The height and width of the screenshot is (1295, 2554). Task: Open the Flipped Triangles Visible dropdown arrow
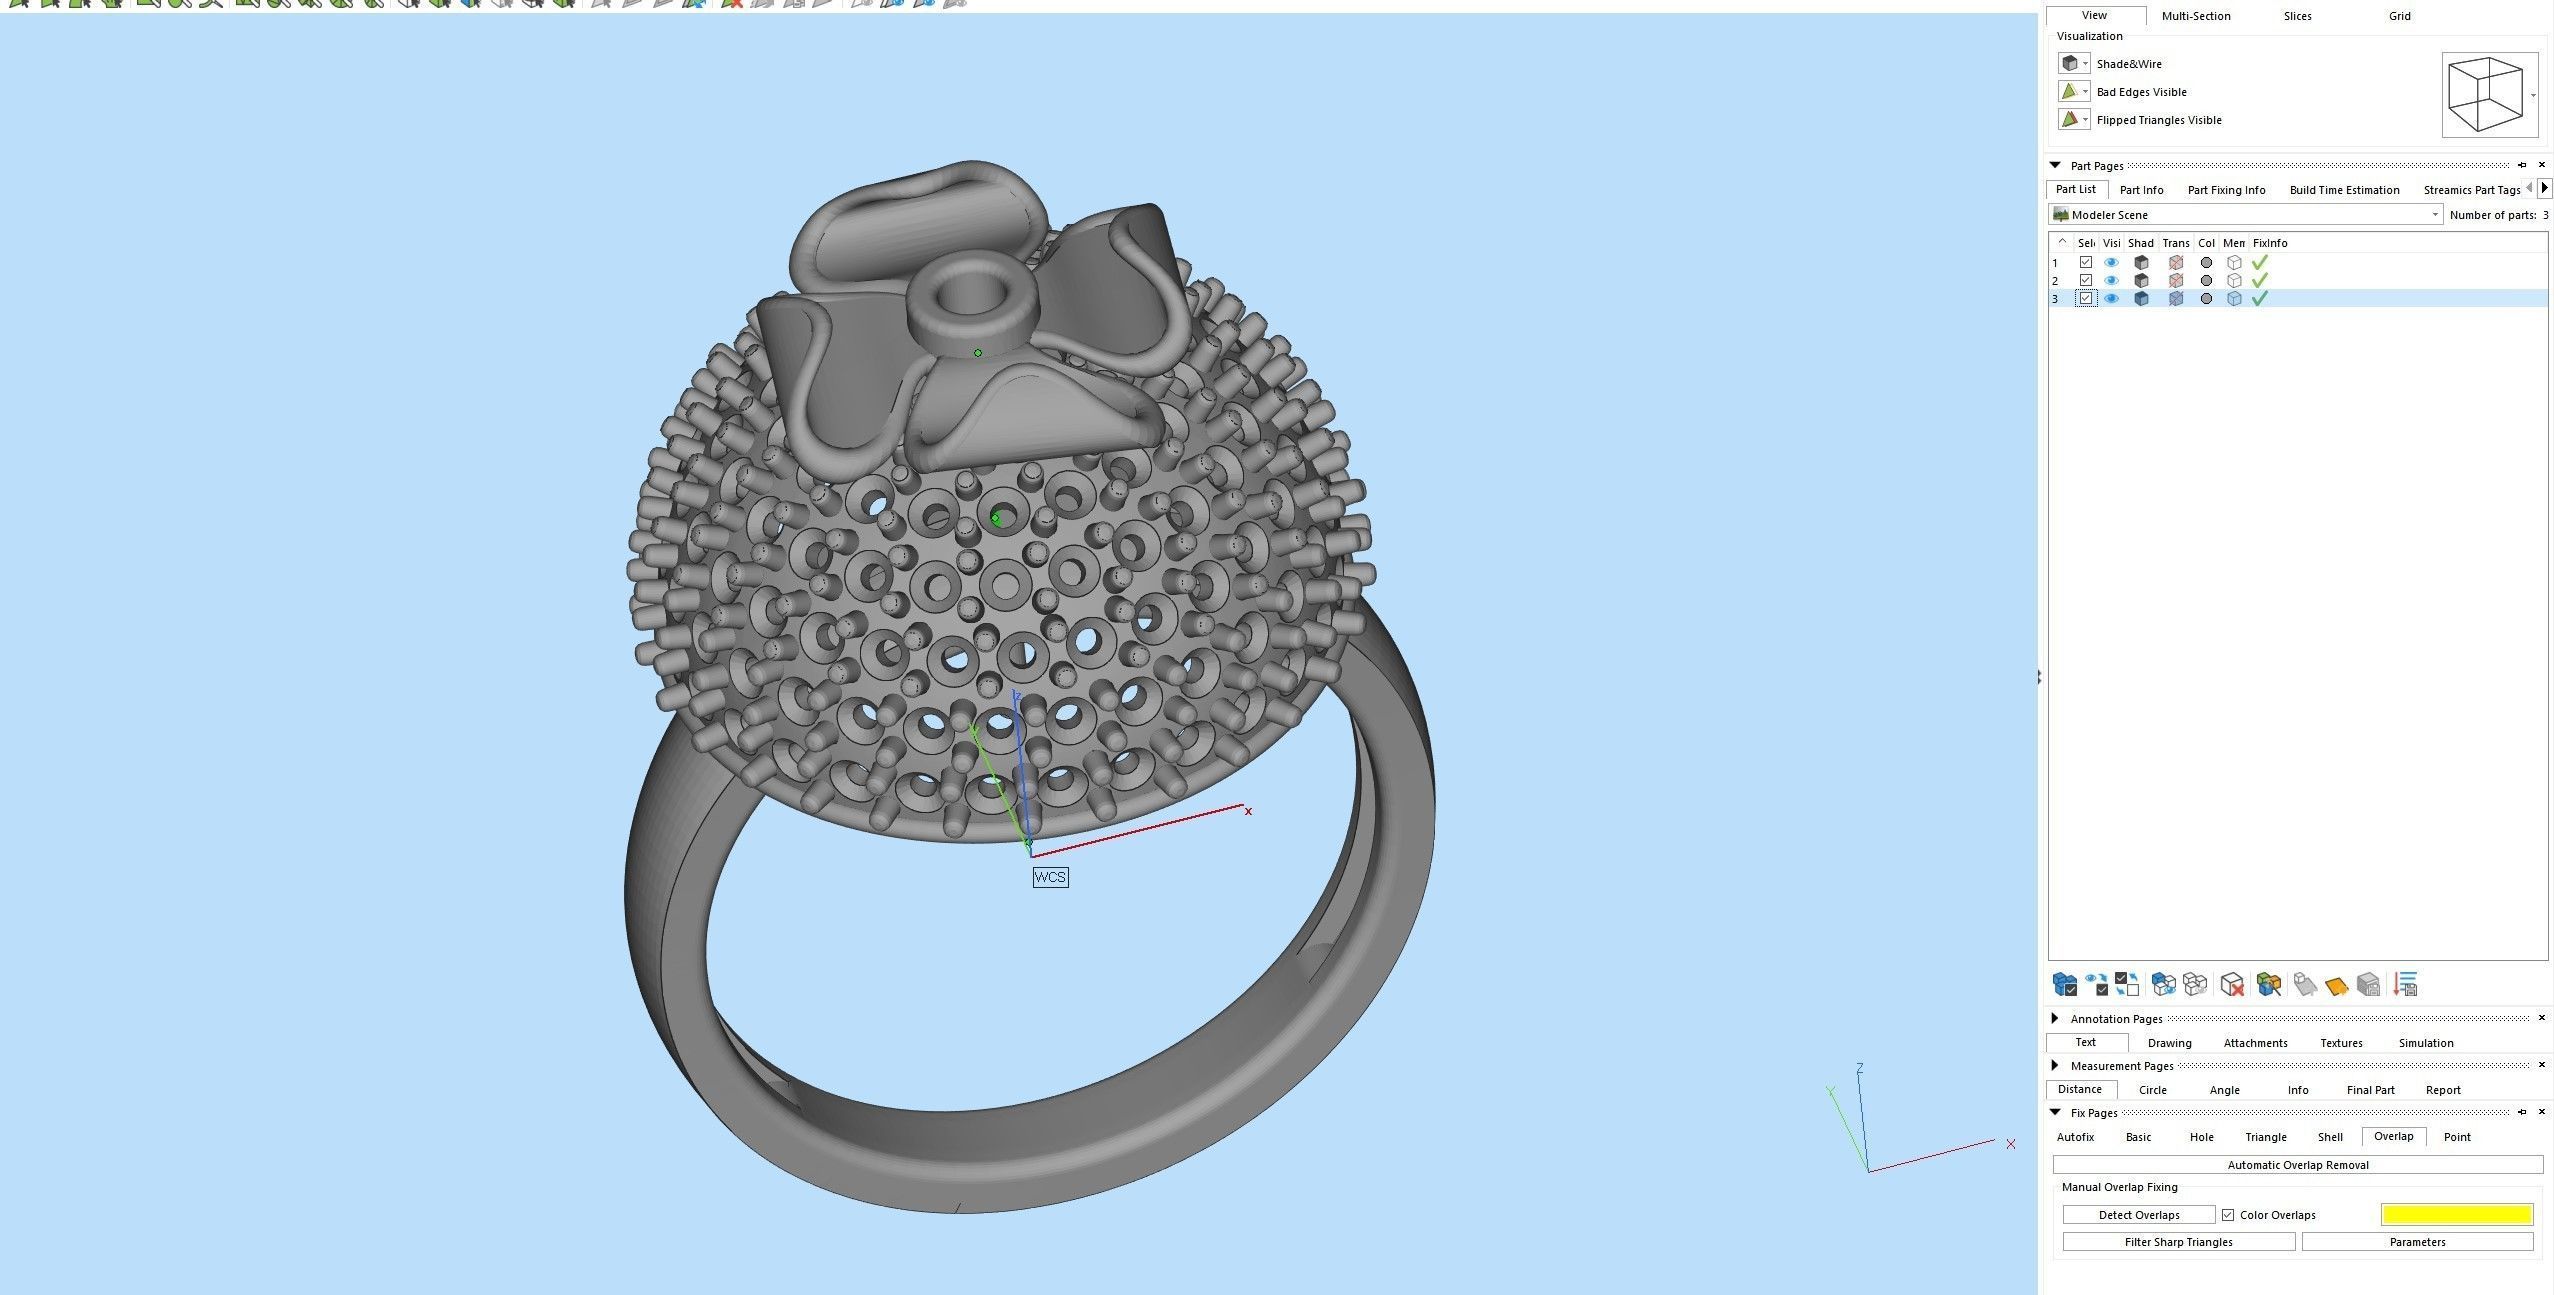click(x=2085, y=119)
